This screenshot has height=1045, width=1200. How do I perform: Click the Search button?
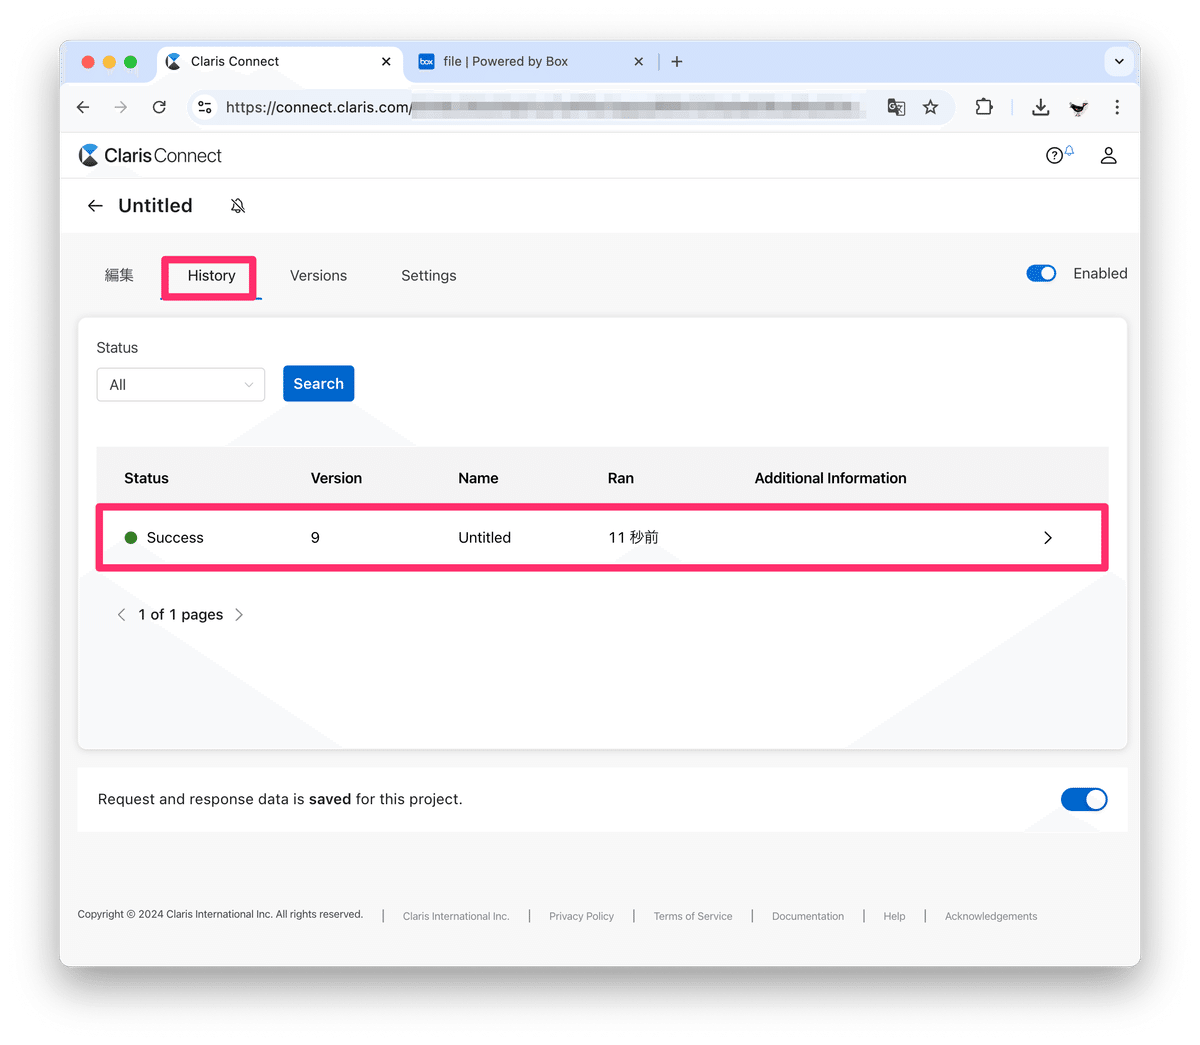point(318,383)
